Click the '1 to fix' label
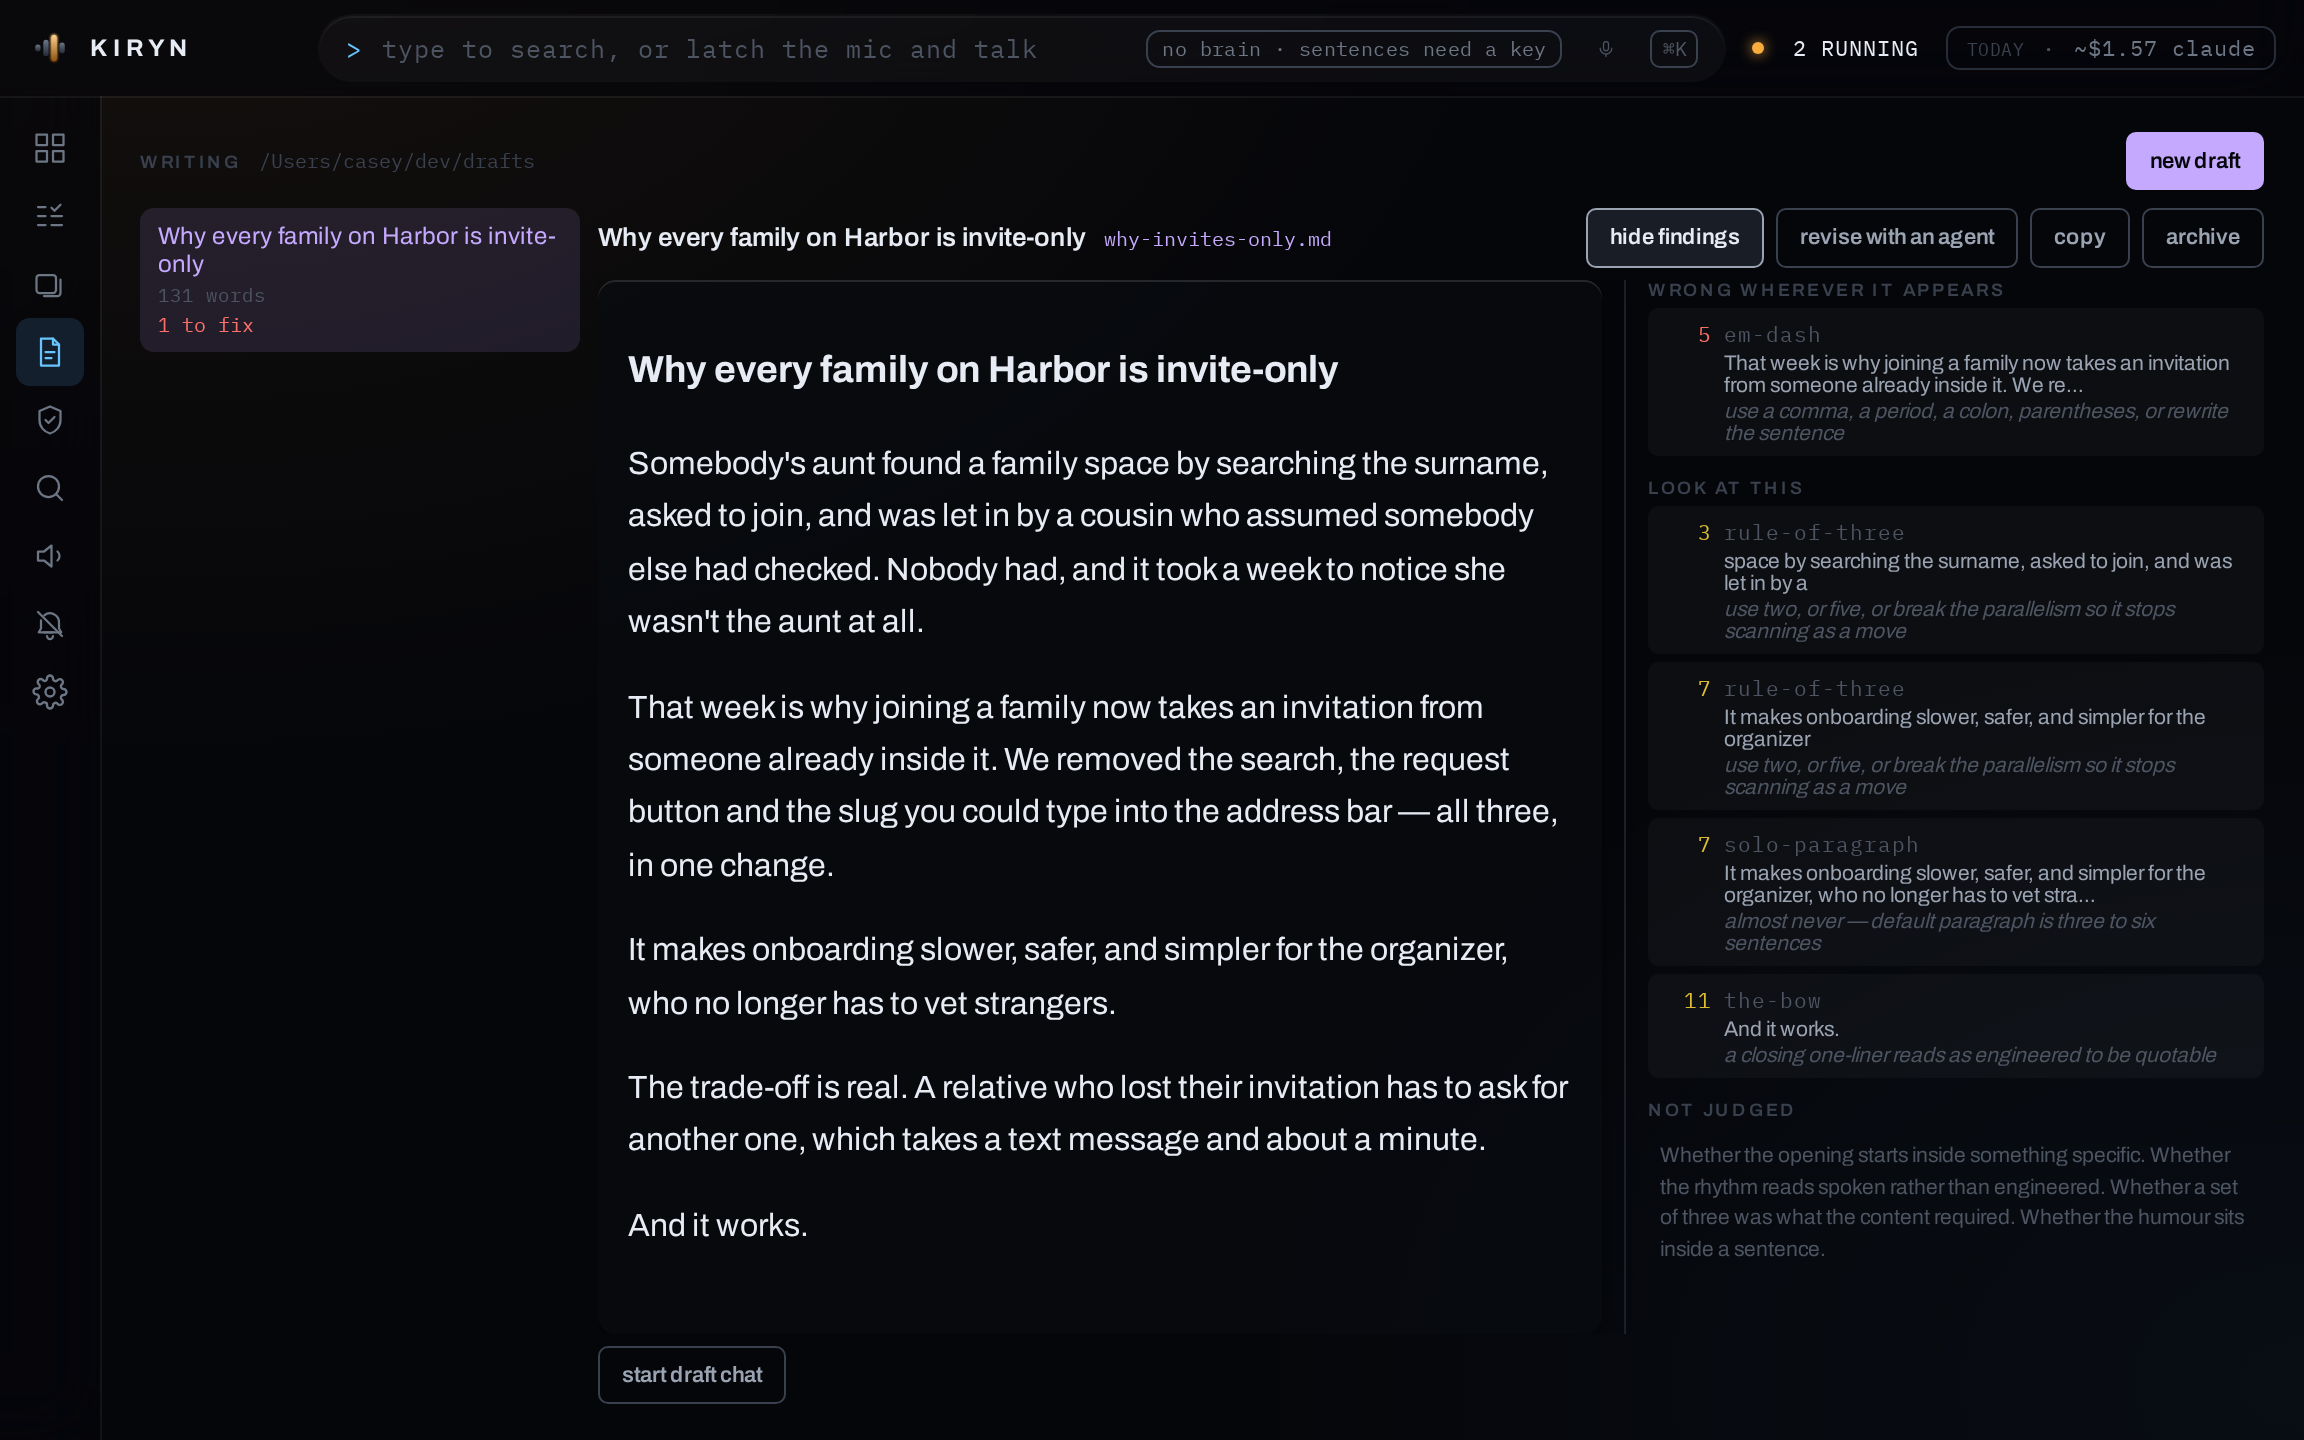Image resolution: width=2304 pixels, height=1440 pixels. click(206, 326)
